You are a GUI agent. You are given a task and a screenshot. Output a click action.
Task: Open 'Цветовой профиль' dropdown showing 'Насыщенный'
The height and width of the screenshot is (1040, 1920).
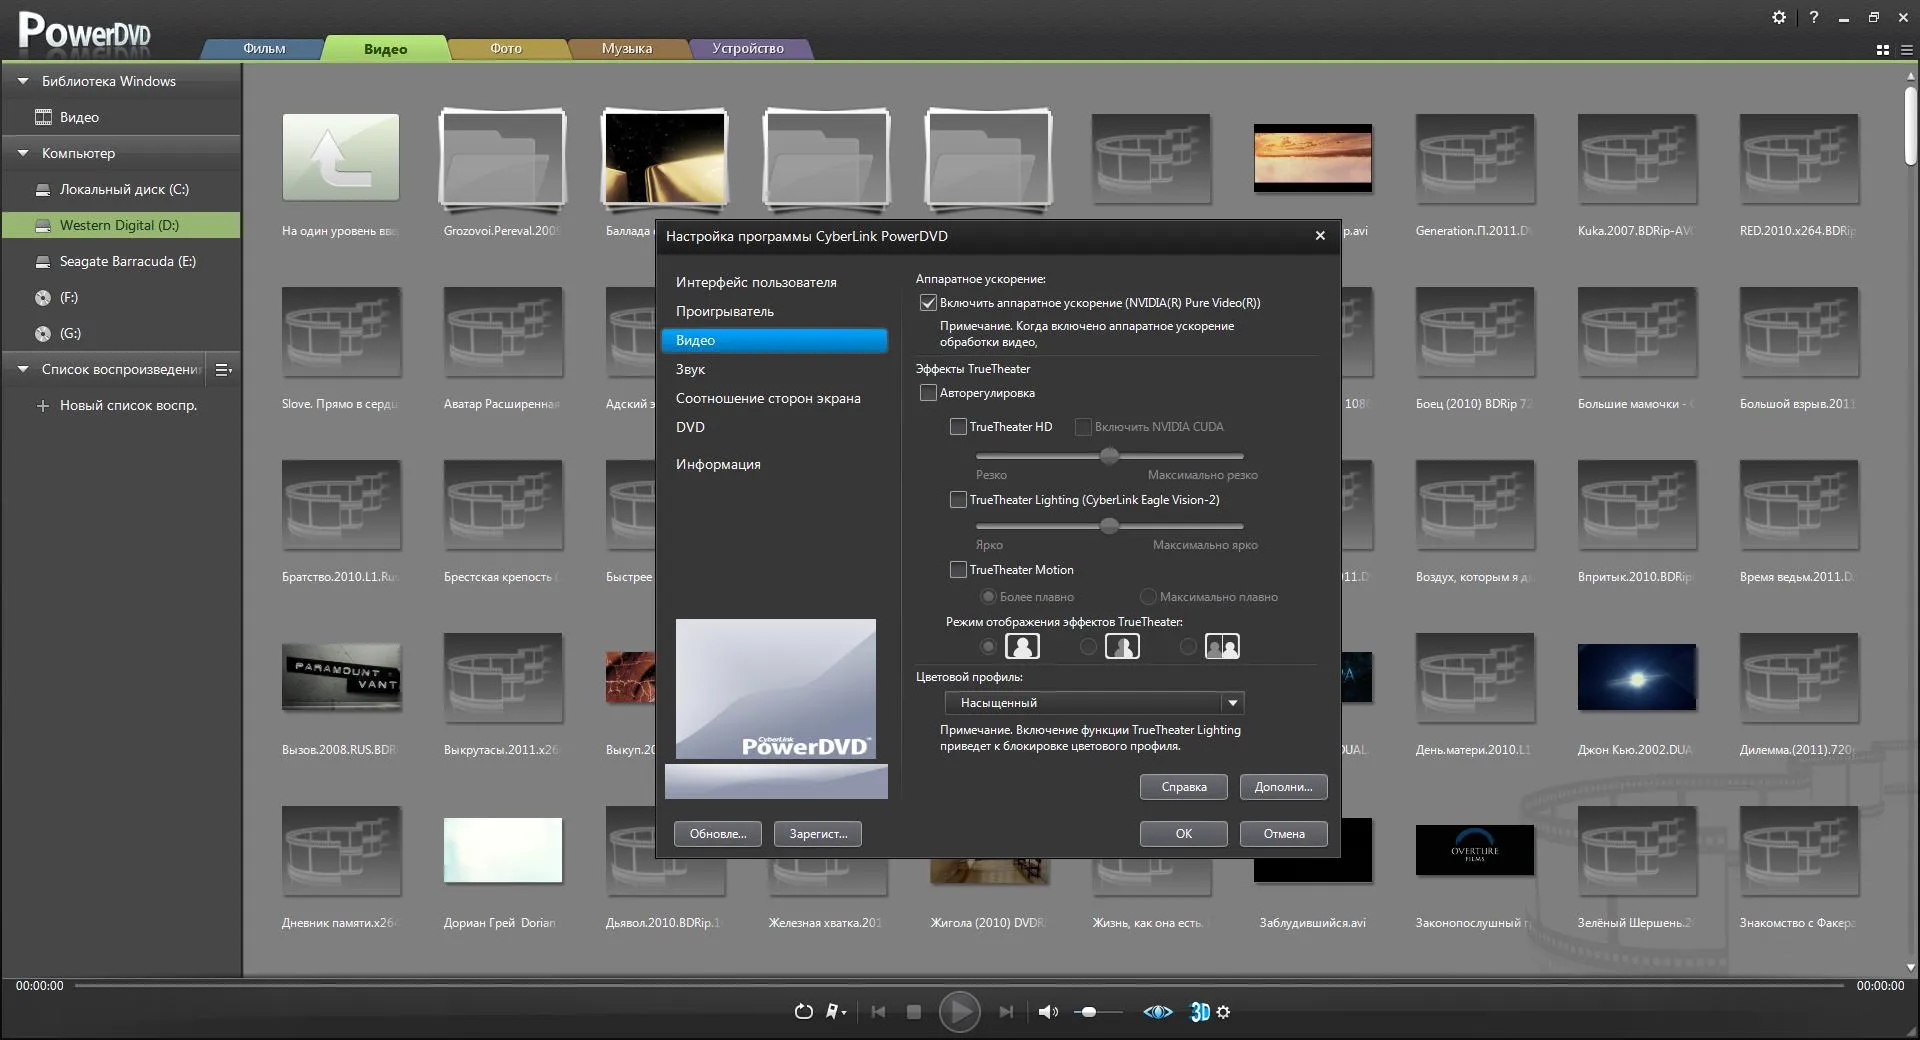tap(1095, 703)
